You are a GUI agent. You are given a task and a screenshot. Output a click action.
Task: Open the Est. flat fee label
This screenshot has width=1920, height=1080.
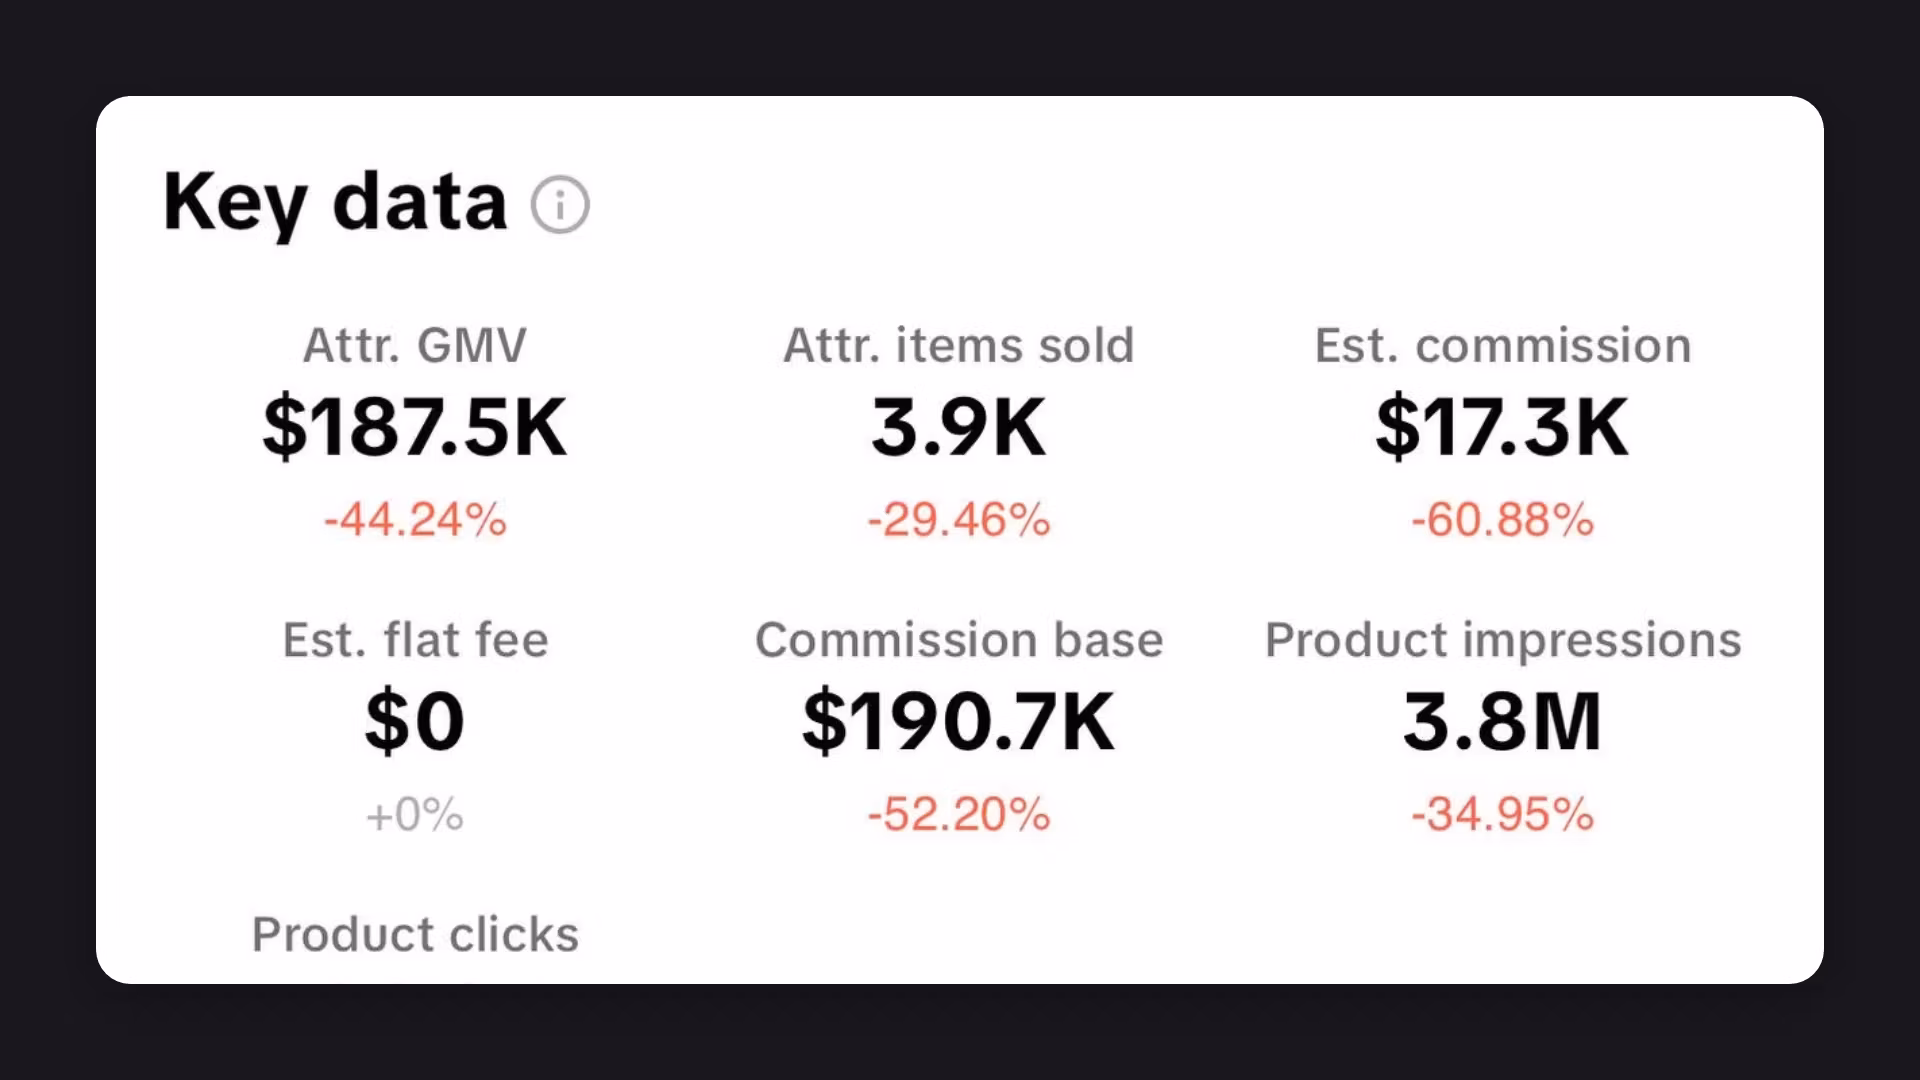click(415, 640)
